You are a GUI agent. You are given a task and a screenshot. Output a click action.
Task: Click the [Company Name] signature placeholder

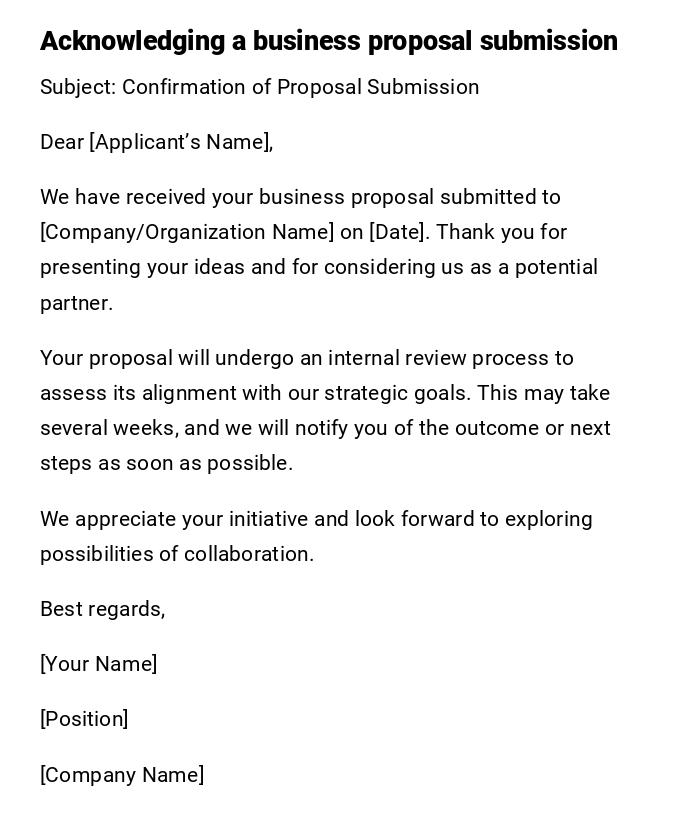[x=122, y=775]
